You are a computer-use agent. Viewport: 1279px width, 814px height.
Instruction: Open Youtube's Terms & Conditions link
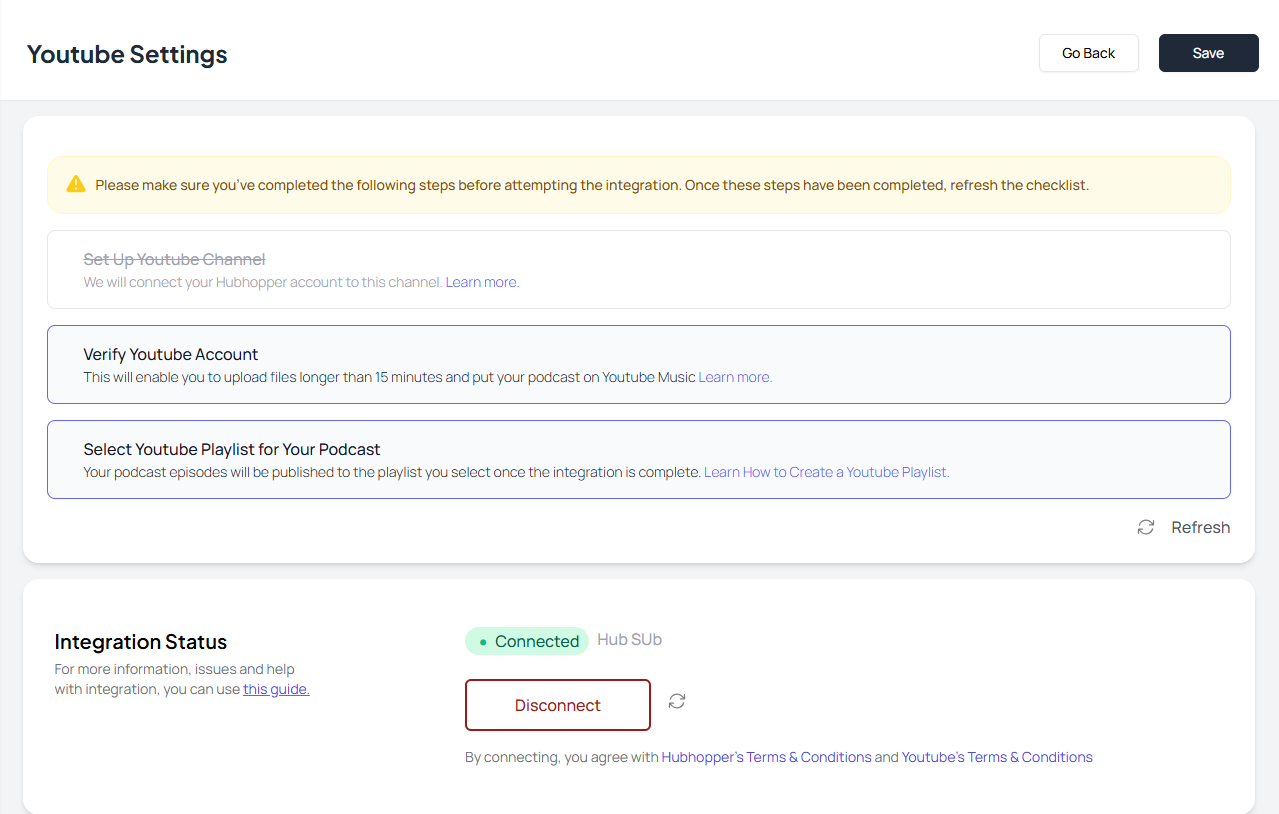point(997,757)
